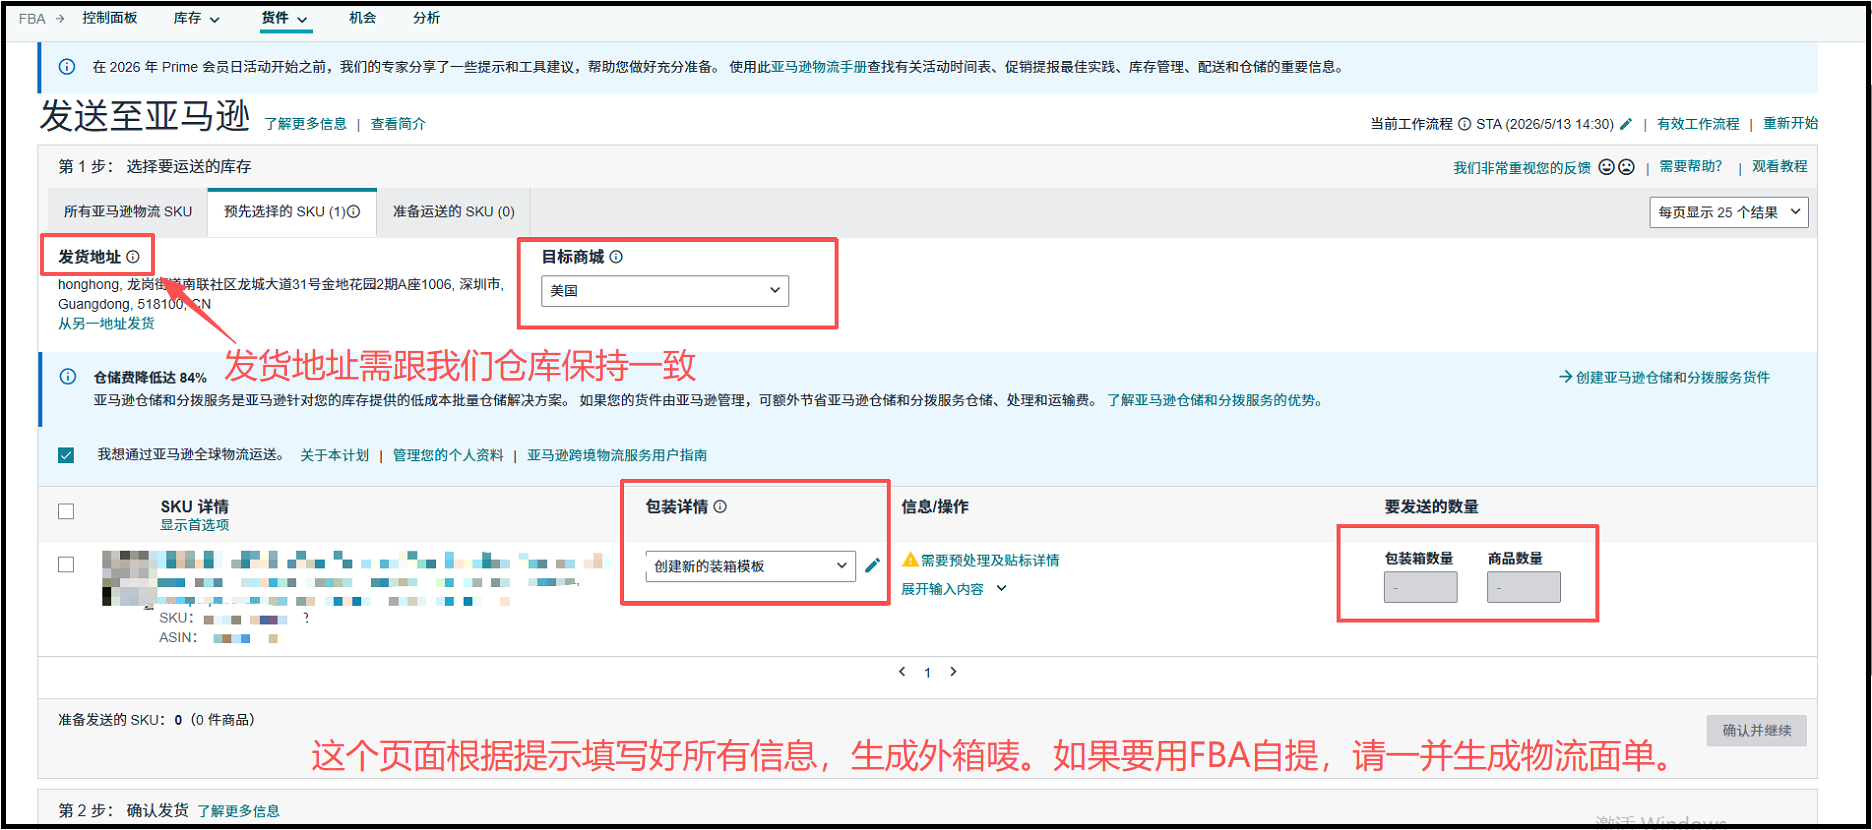1872x830 pixels.
Task: Click the pencil icon beside STA workflow name
Action: tap(1626, 124)
